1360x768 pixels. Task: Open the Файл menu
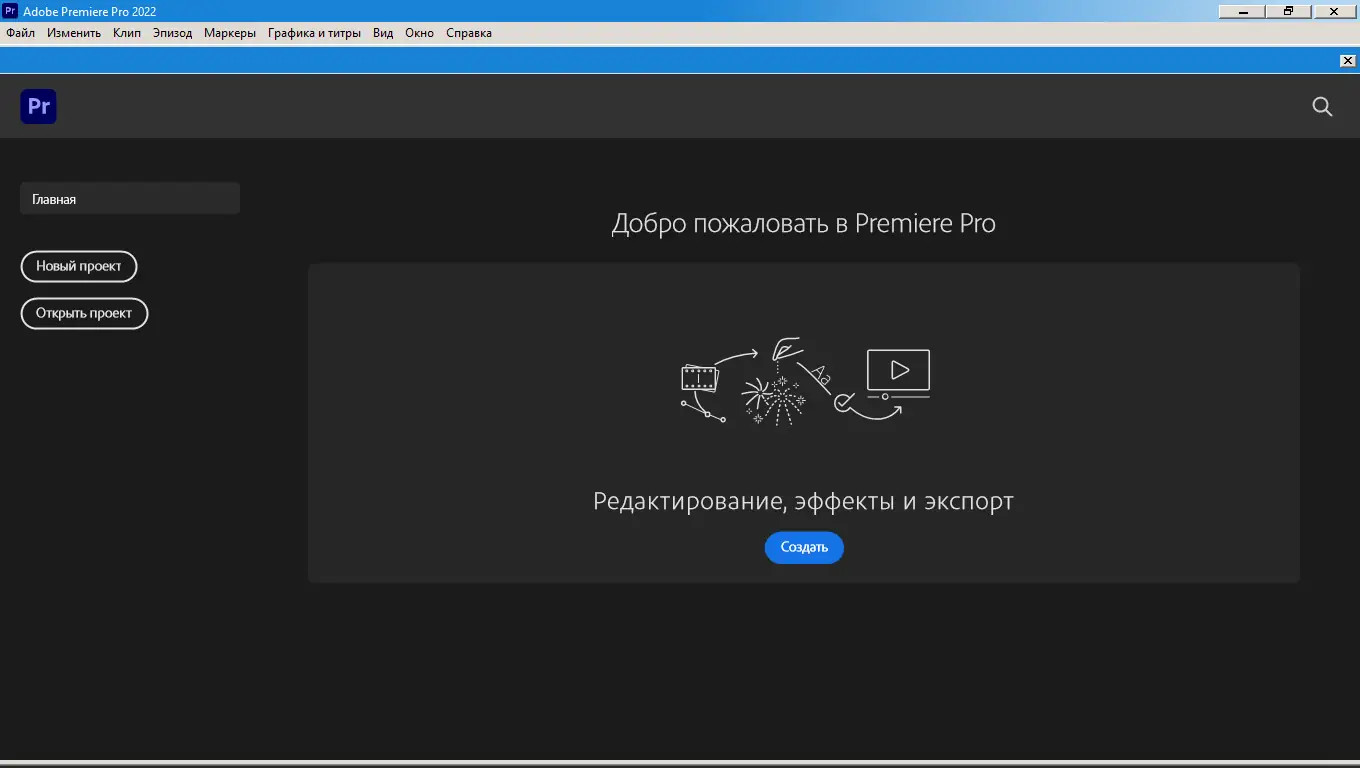click(x=20, y=32)
